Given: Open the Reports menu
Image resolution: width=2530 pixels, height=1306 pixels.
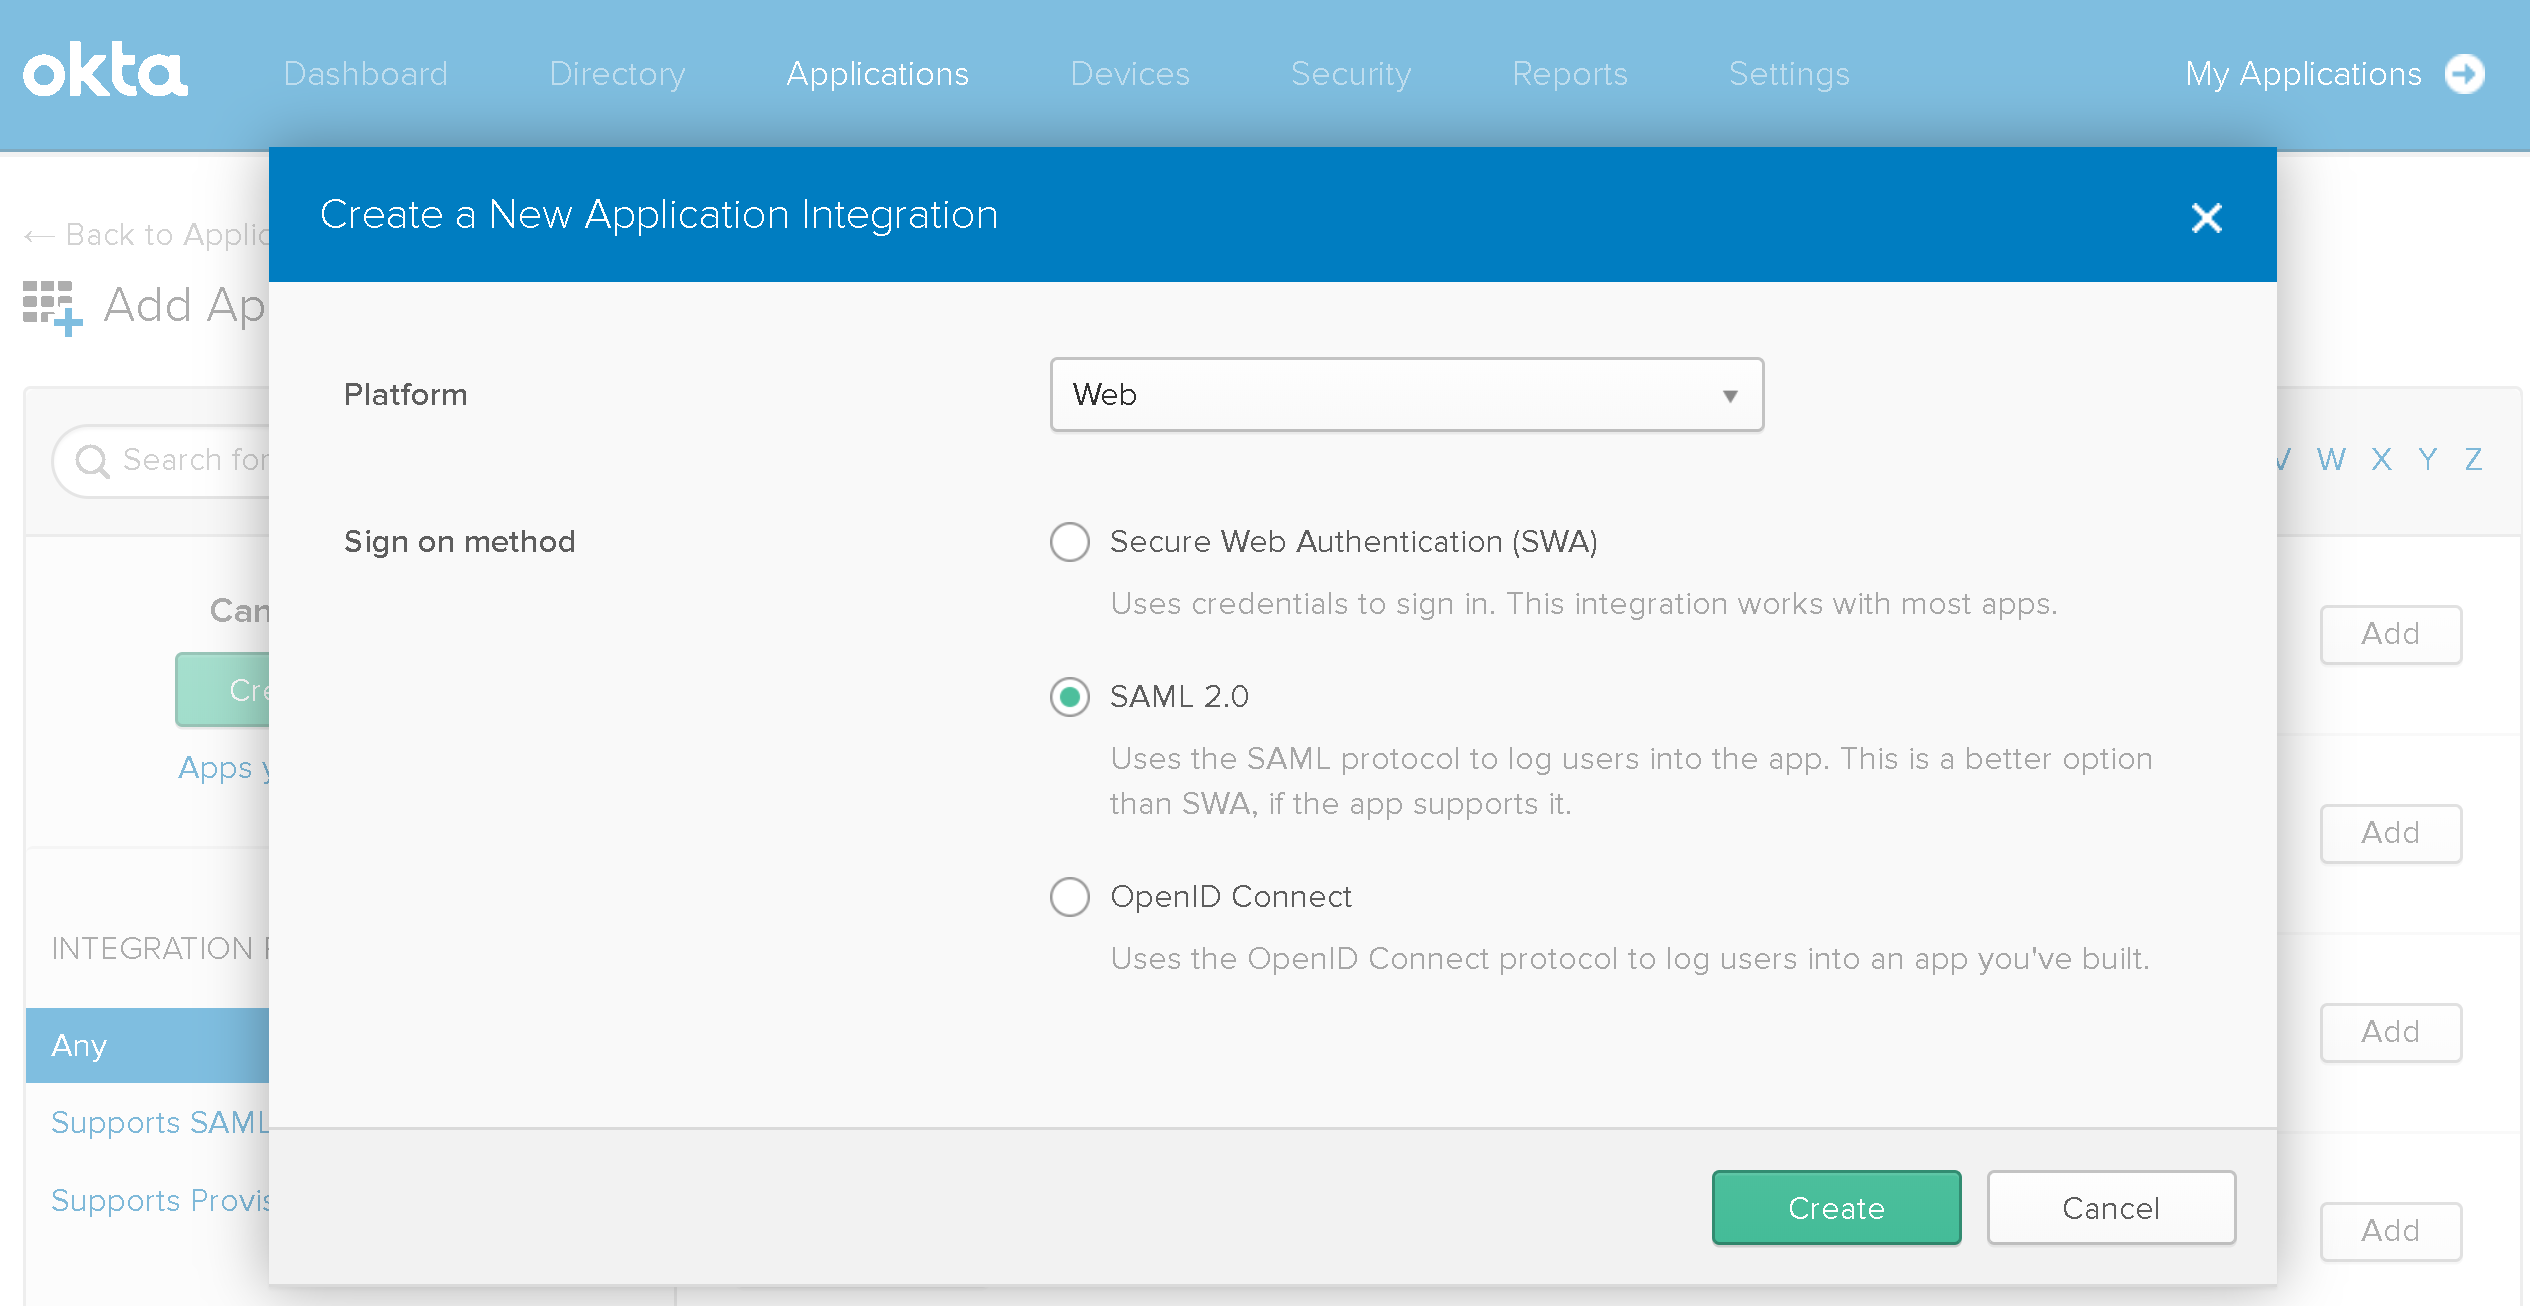Looking at the screenshot, I should point(1570,74).
